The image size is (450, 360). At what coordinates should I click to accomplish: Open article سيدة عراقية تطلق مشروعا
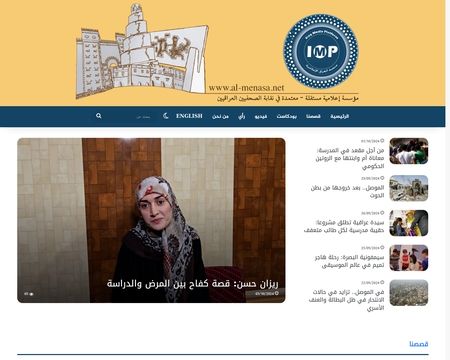coord(344,226)
